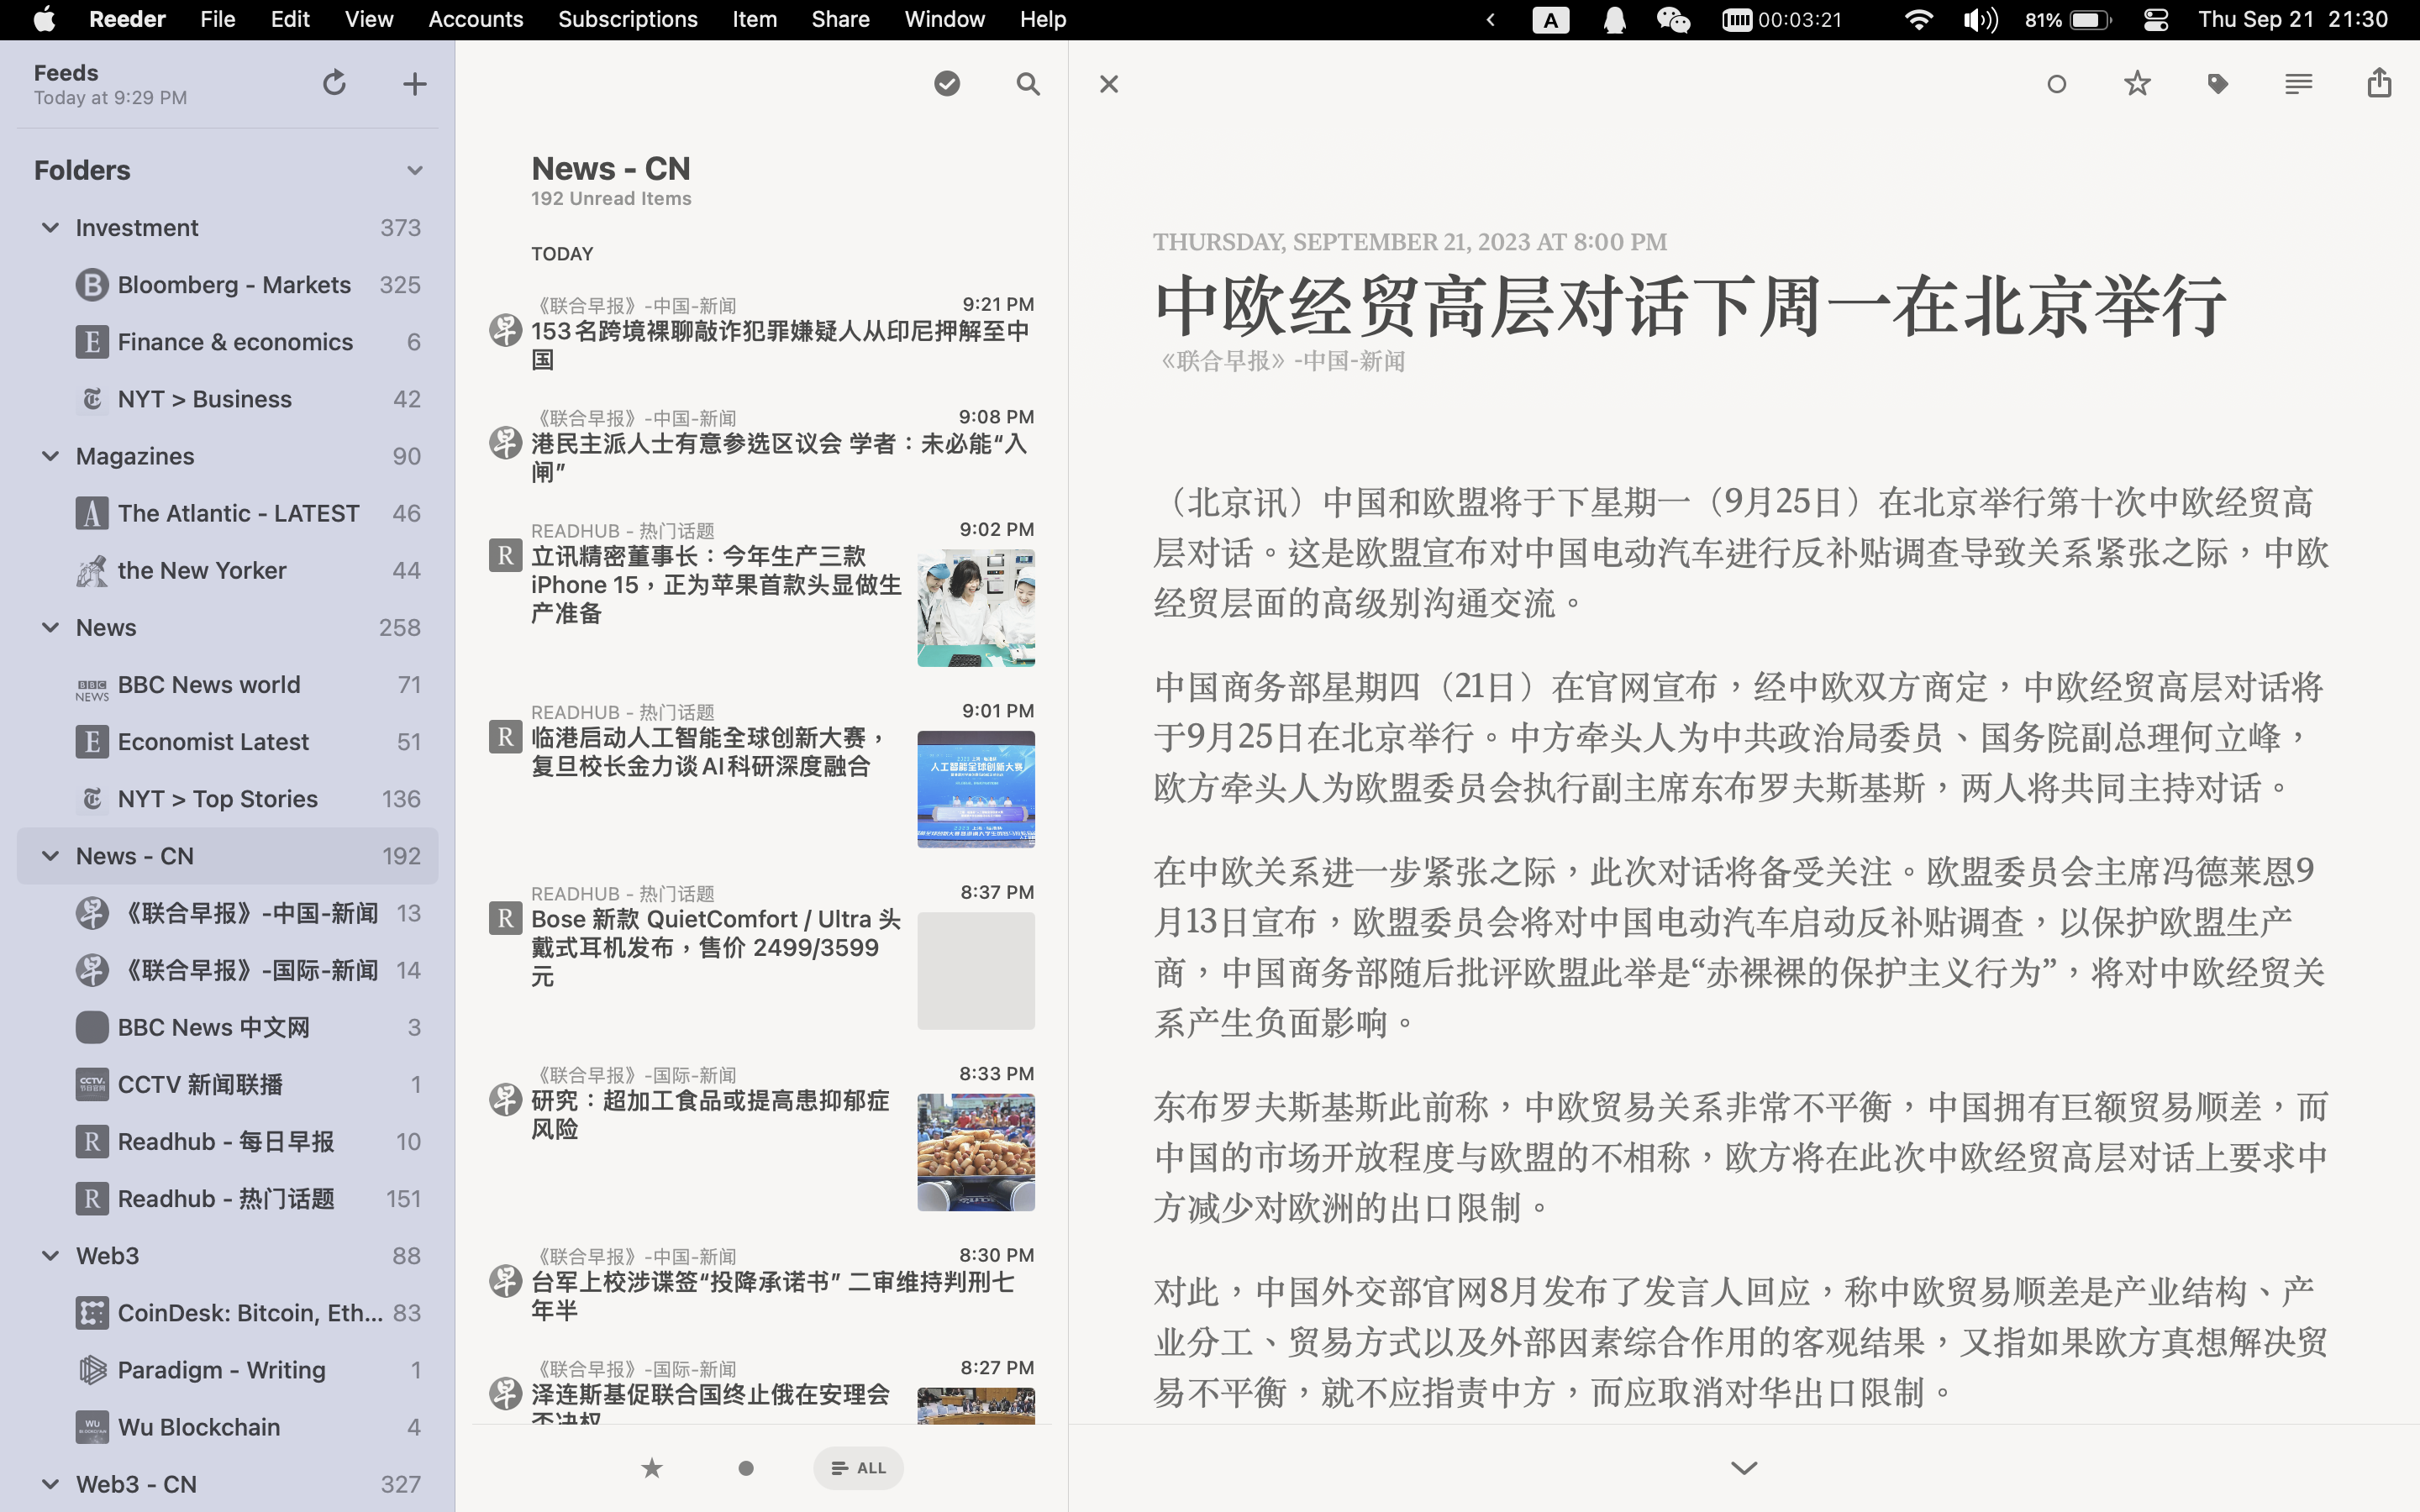
Task: Select BBC News world feed
Action: pyautogui.click(x=228, y=685)
